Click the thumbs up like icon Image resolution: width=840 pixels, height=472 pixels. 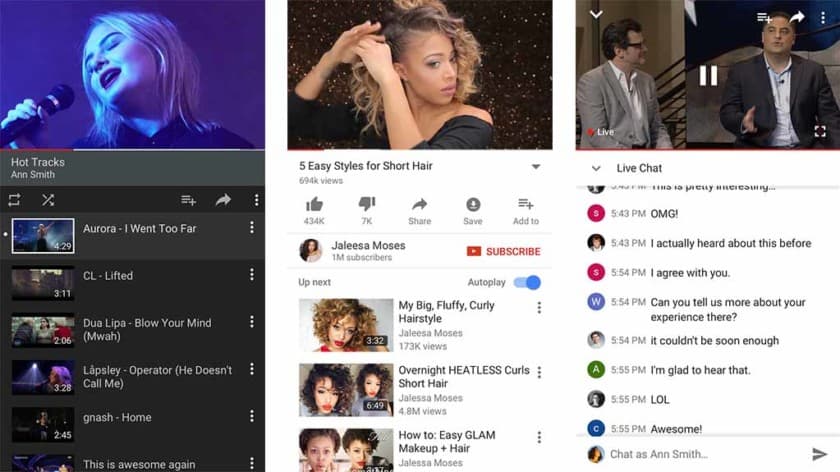pyautogui.click(x=314, y=204)
